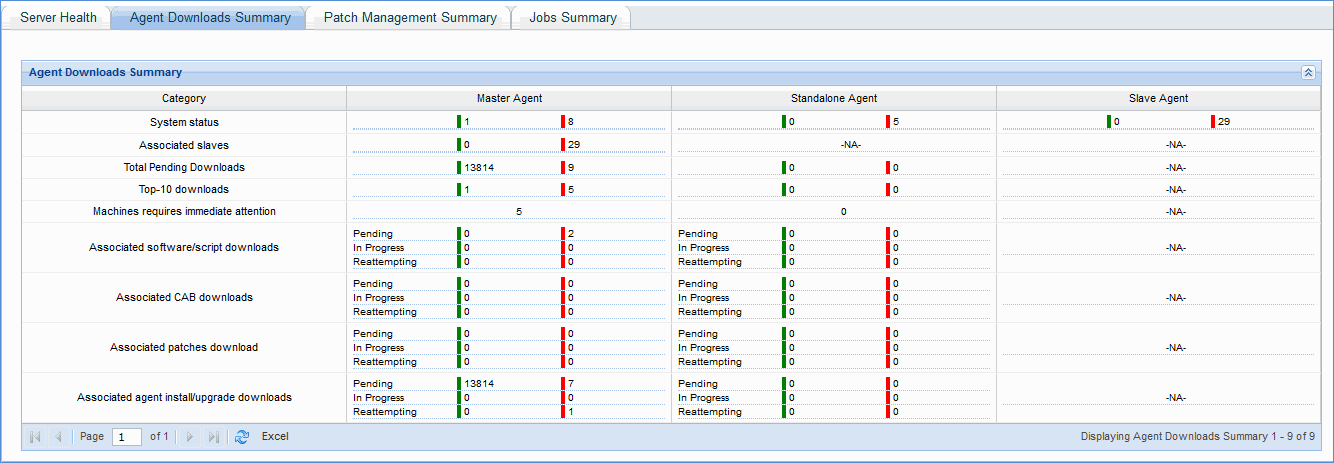Click the Standalone Agent column header
This screenshot has height=463, width=1334.
(833, 98)
